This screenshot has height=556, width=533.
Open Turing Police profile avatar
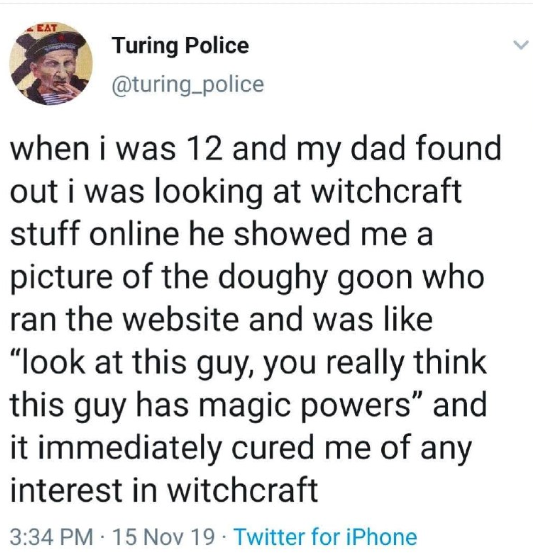[x=50, y=65]
